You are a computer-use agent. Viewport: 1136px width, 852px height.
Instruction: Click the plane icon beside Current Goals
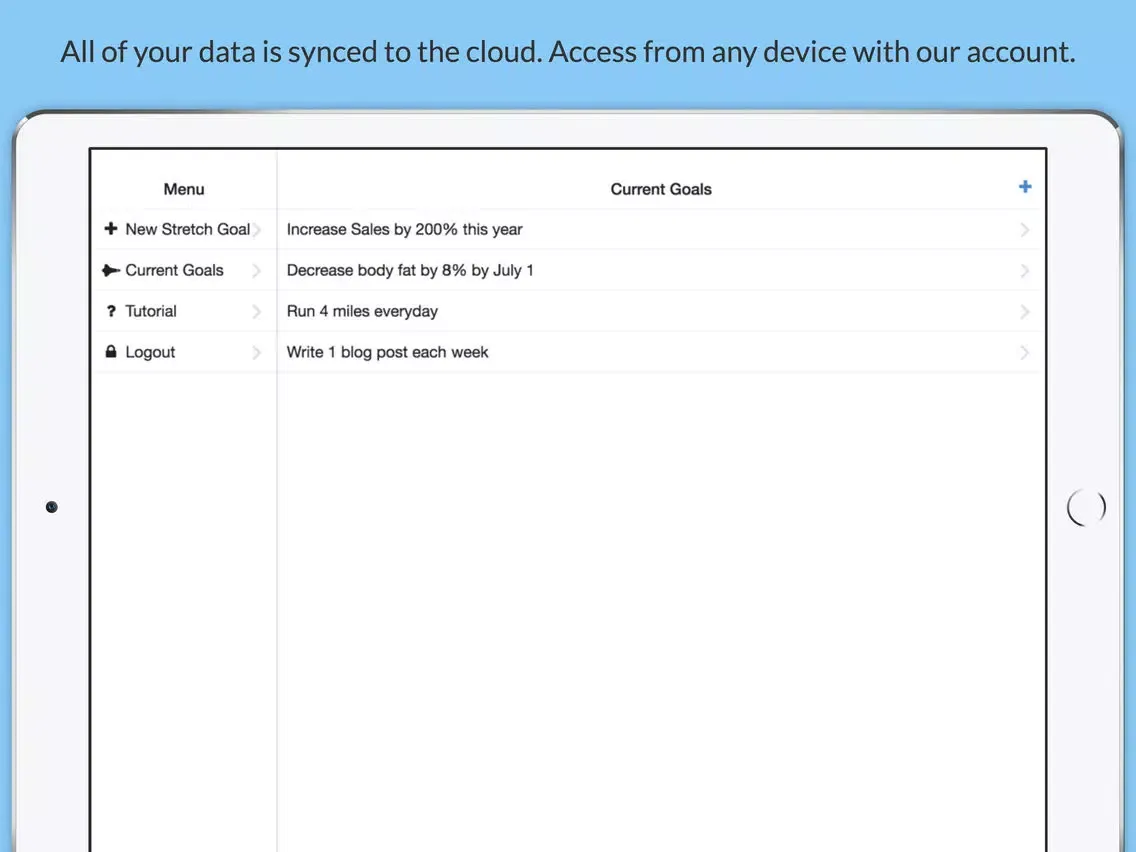111,270
